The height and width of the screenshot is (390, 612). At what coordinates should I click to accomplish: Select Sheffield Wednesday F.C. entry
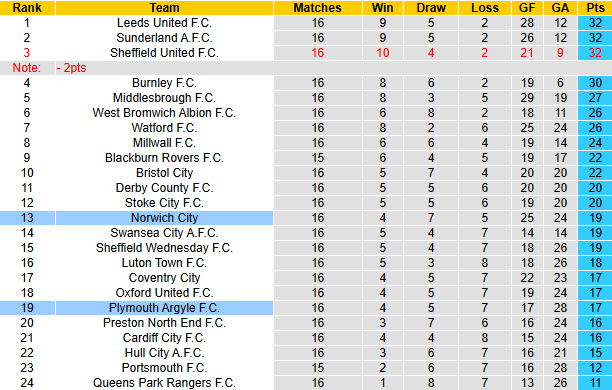tap(164, 248)
